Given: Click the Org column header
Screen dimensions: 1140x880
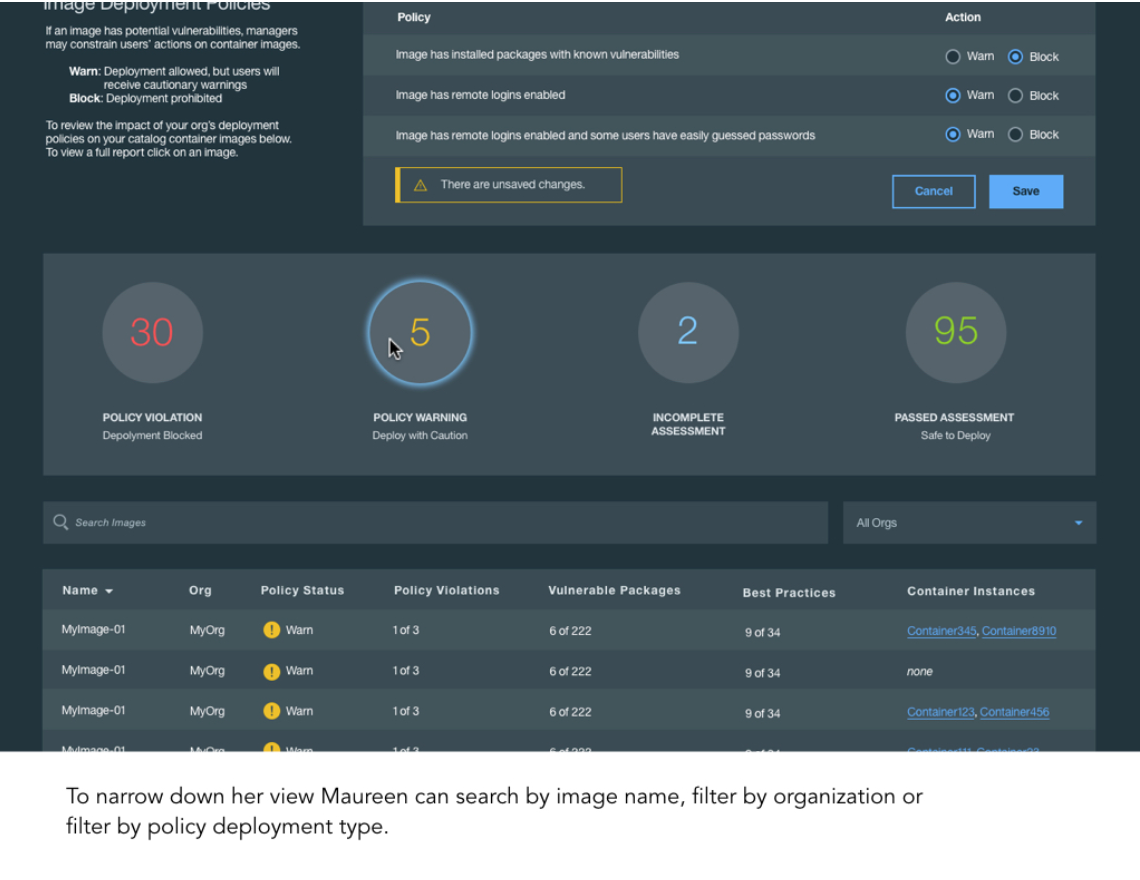Looking at the screenshot, I should (x=200, y=591).
